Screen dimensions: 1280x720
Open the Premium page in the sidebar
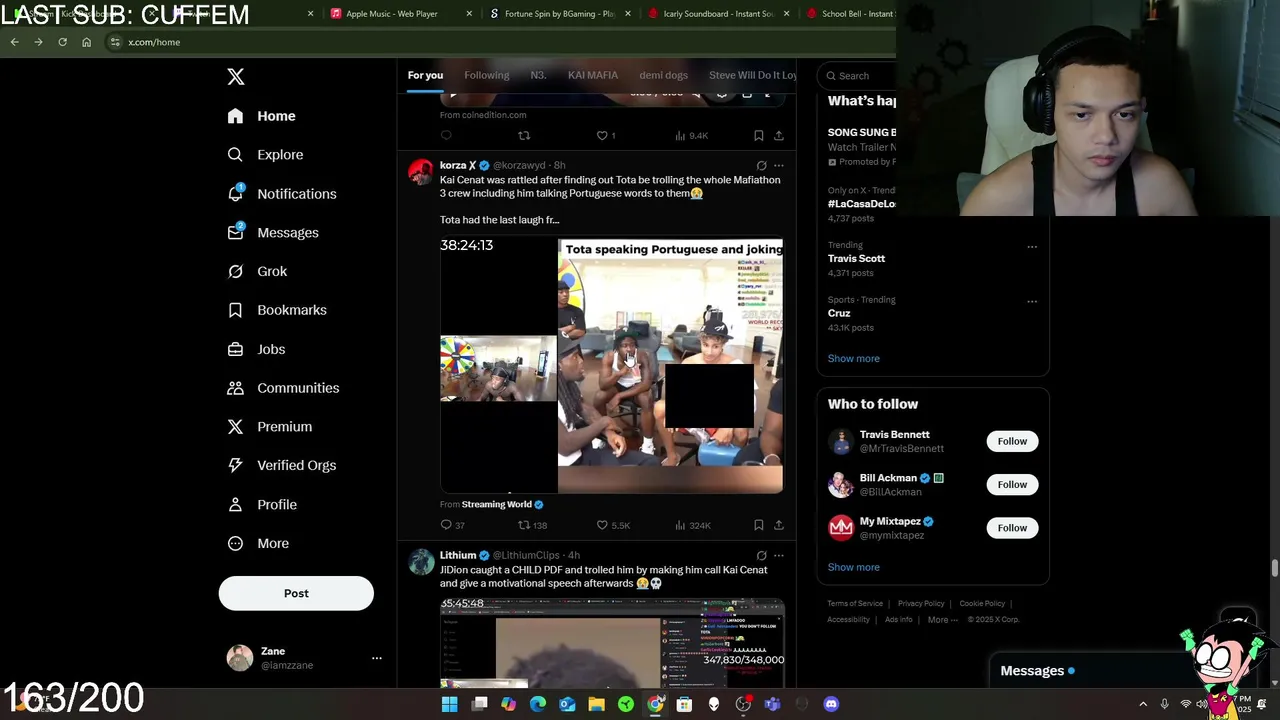[x=269, y=427]
